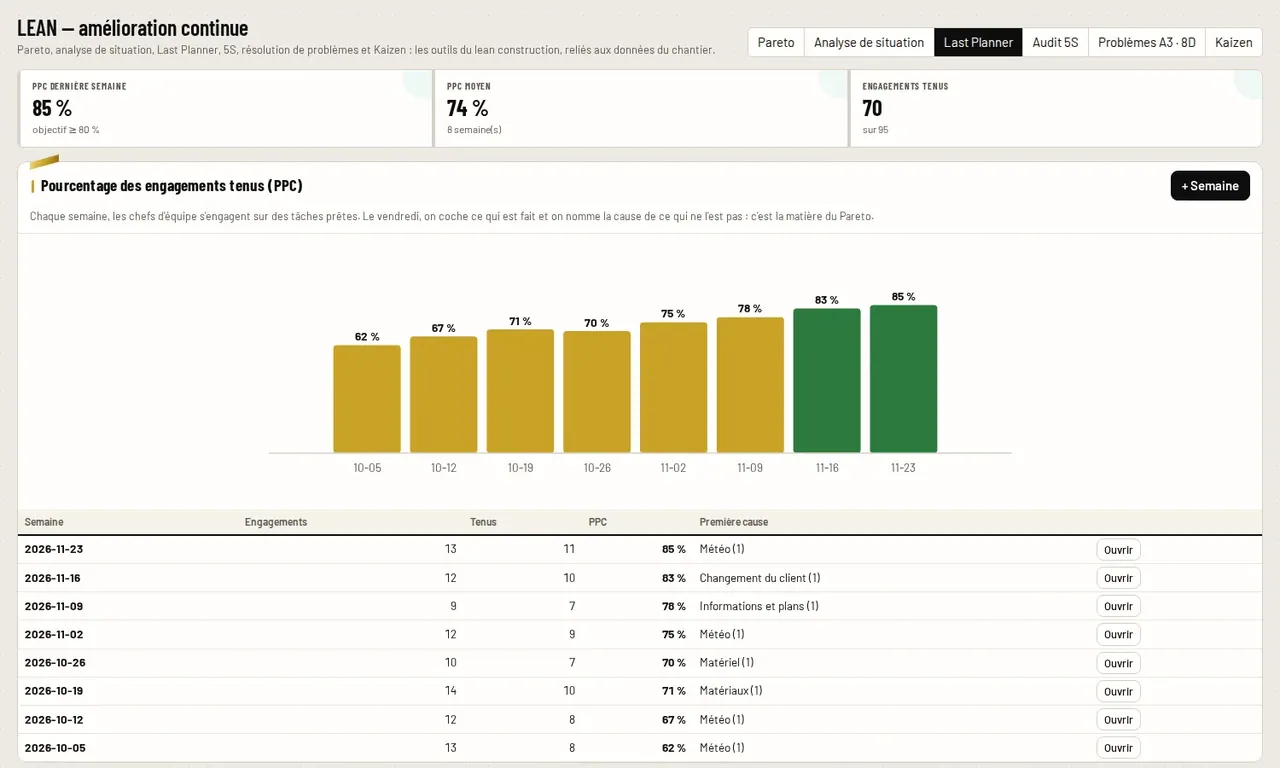The height and width of the screenshot is (768, 1280).
Task: Open week 2026-11-02 with Ouvrir
Action: pos(1118,635)
